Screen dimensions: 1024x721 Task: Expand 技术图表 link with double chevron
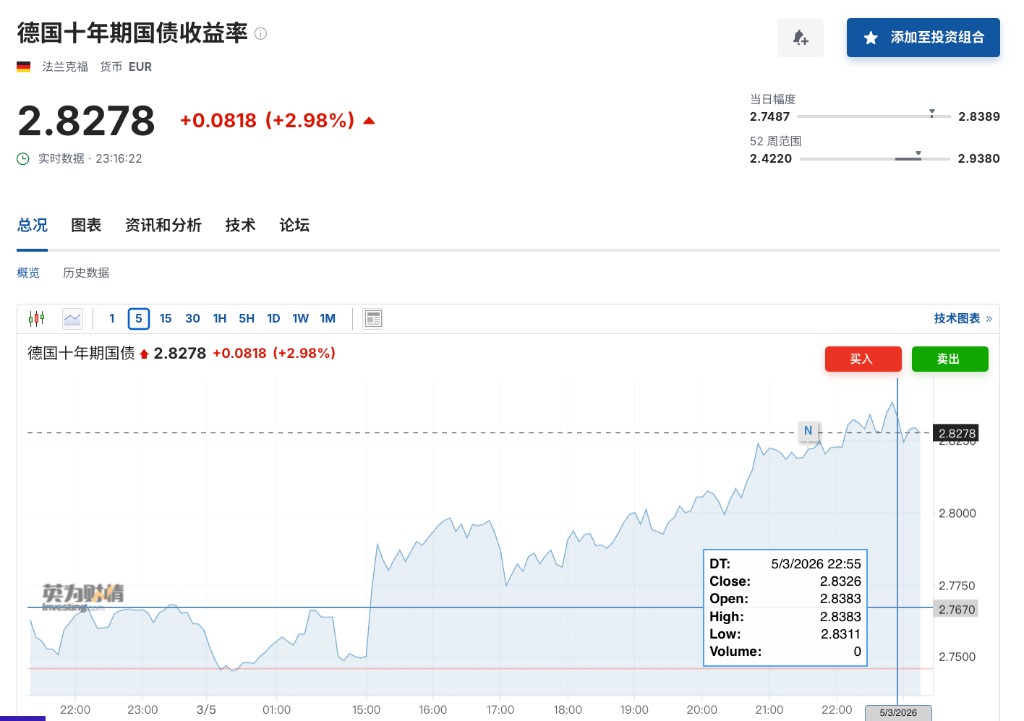962,319
